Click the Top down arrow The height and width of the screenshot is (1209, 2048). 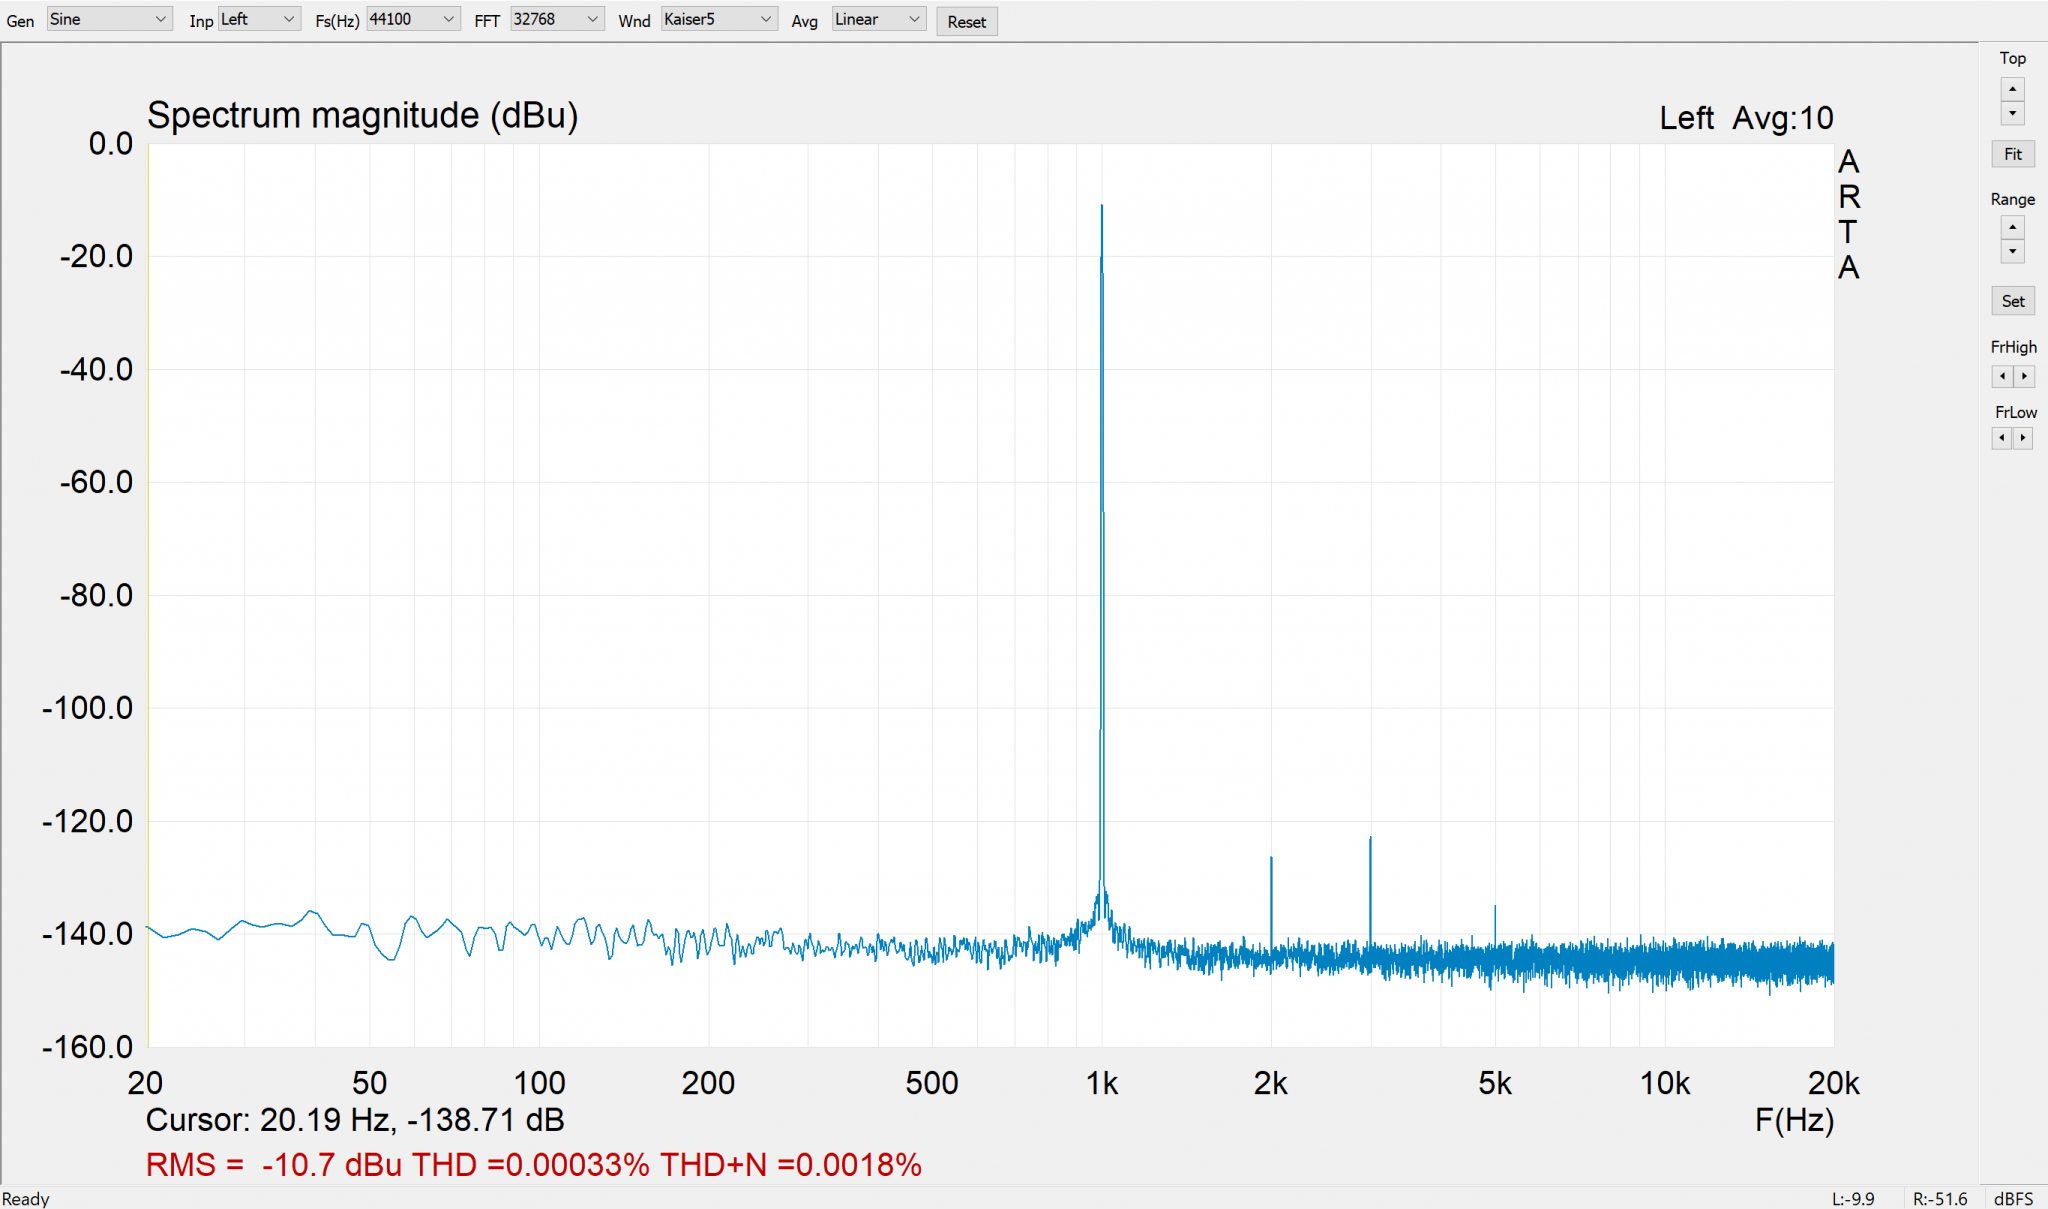2012,113
